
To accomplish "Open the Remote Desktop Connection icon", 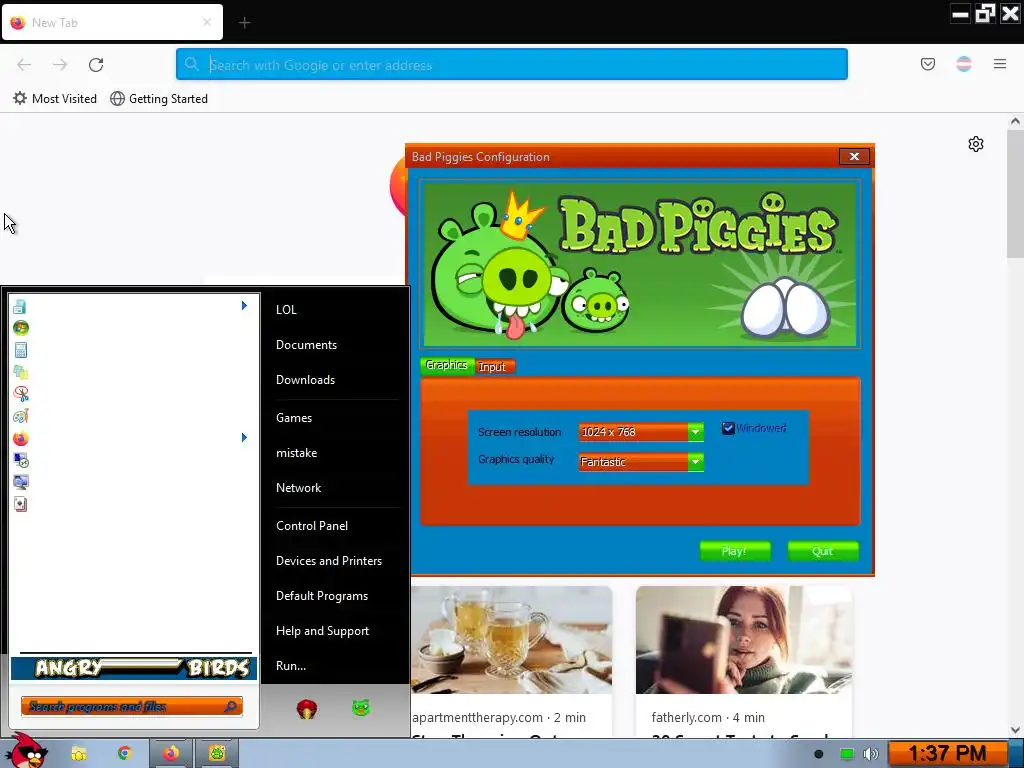I will point(20,460).
